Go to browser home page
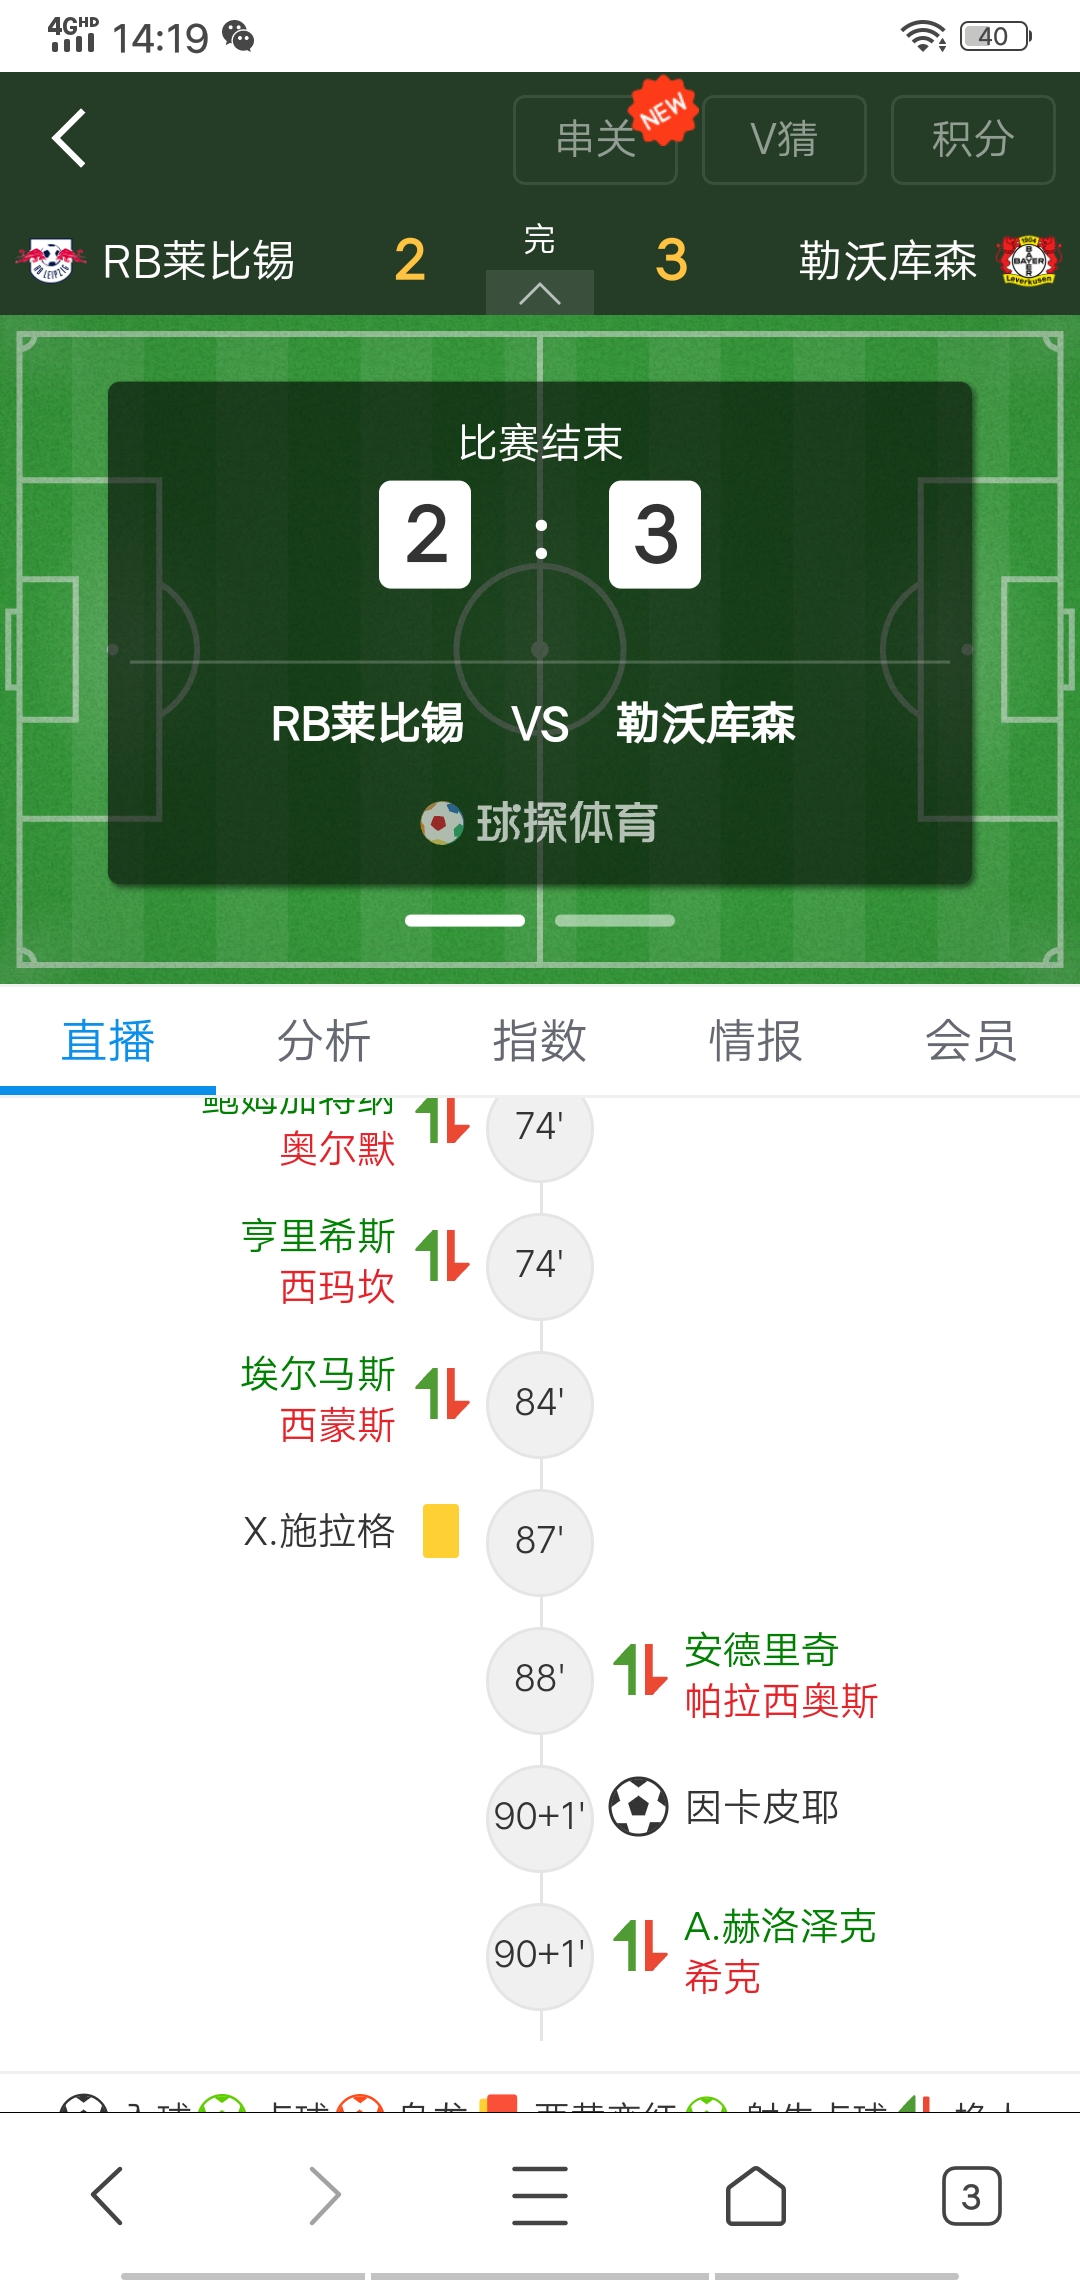The height and width of the screenshot is (2280, 1080). (x=756, y=2196)
